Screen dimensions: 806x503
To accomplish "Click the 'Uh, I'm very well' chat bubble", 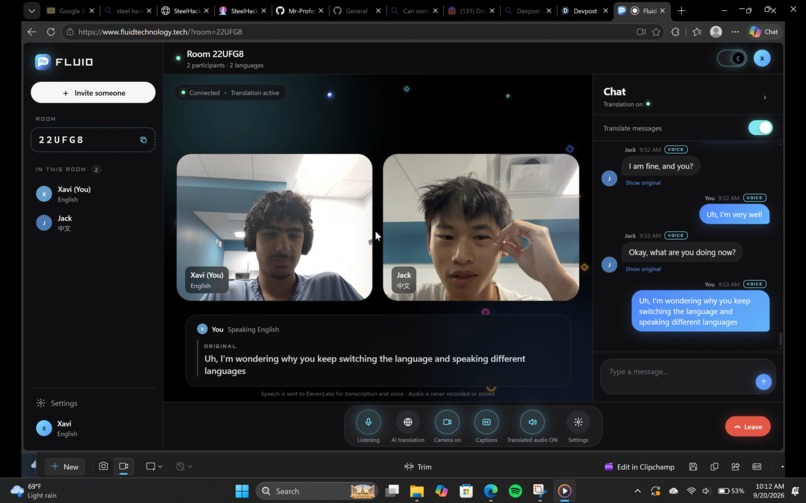I will 734,214.
